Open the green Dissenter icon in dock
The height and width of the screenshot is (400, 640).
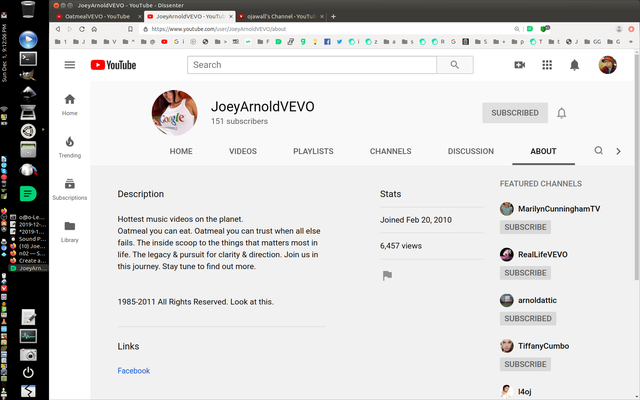click(28, 193)
